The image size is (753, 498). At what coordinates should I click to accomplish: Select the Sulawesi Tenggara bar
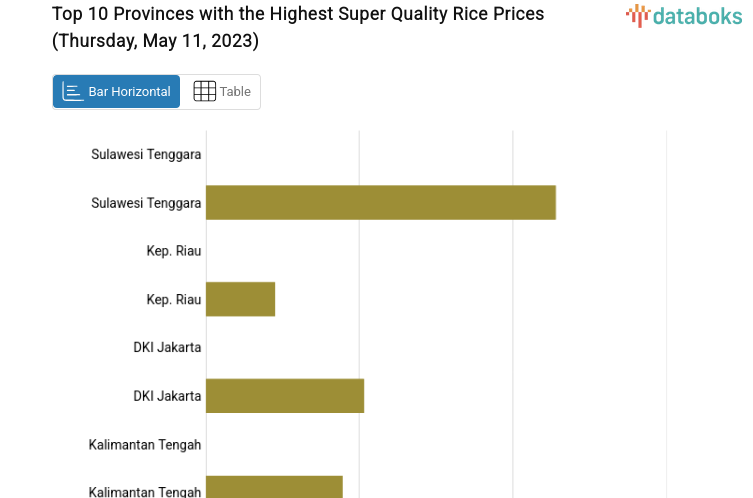(380, 202)
